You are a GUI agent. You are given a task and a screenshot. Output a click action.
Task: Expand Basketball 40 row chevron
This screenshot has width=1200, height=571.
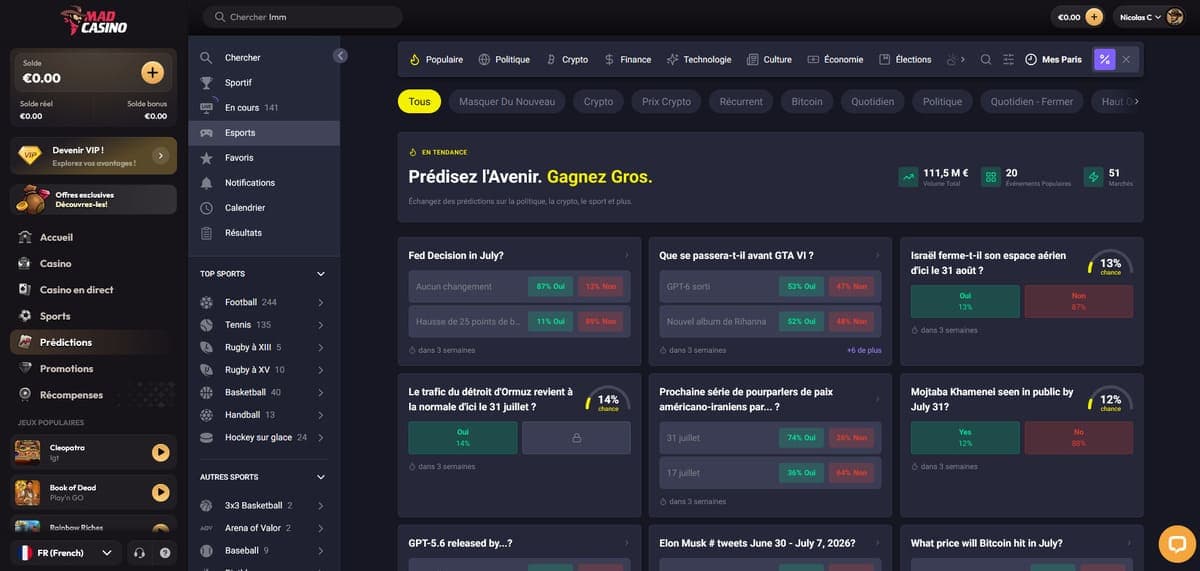click(x=321, y=392)
